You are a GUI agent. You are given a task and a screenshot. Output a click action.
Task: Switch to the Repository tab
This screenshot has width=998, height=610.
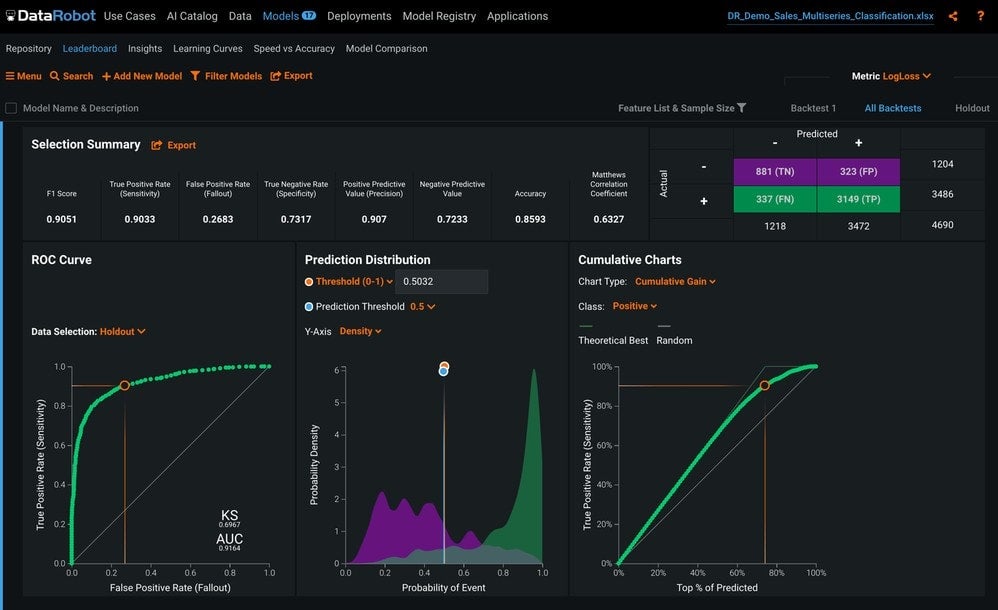29,48
